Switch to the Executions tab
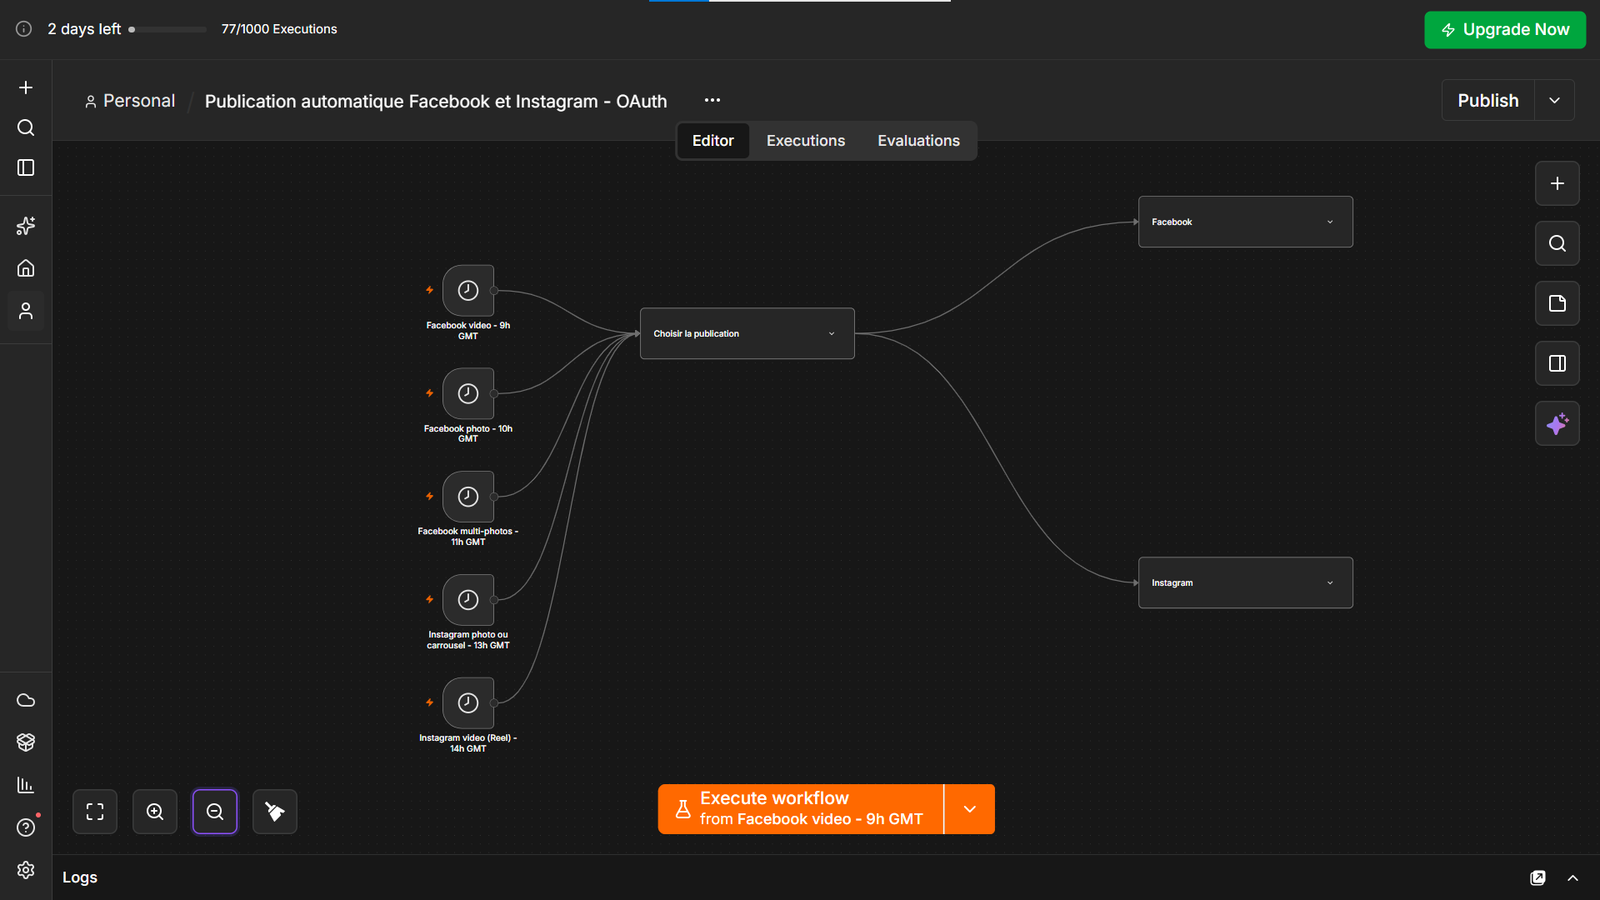The height and width of the screenshot is (900, 1600). (x=806, y=141)
